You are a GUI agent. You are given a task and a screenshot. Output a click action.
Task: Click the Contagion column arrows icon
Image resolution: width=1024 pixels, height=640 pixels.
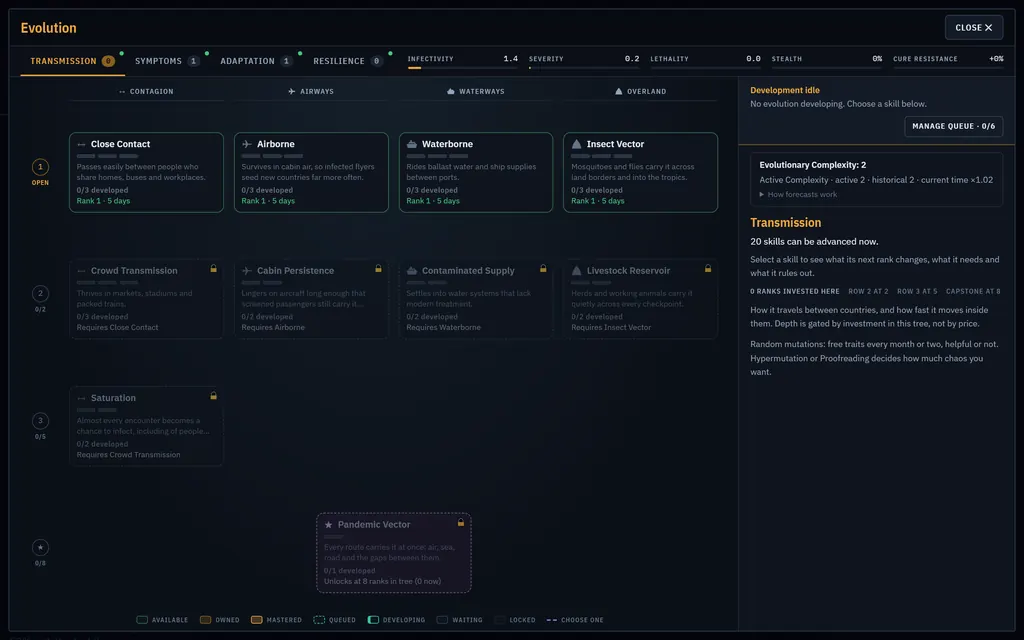point(122,91)
